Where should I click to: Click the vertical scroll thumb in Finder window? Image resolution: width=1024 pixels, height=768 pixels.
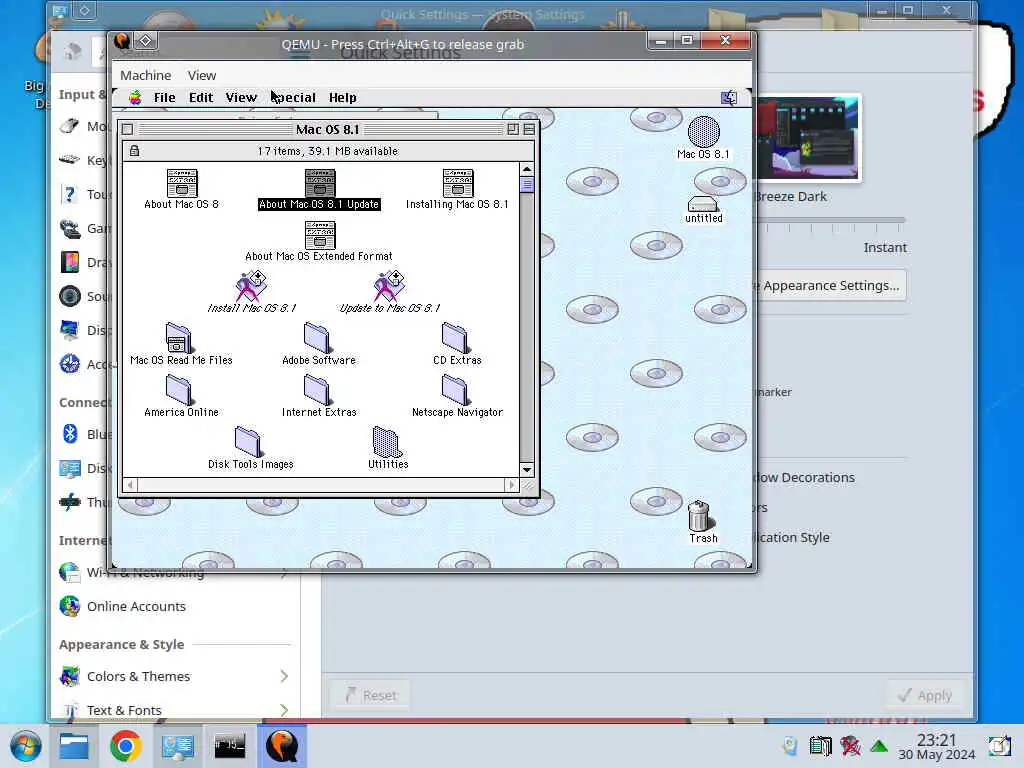click(527, 185)
